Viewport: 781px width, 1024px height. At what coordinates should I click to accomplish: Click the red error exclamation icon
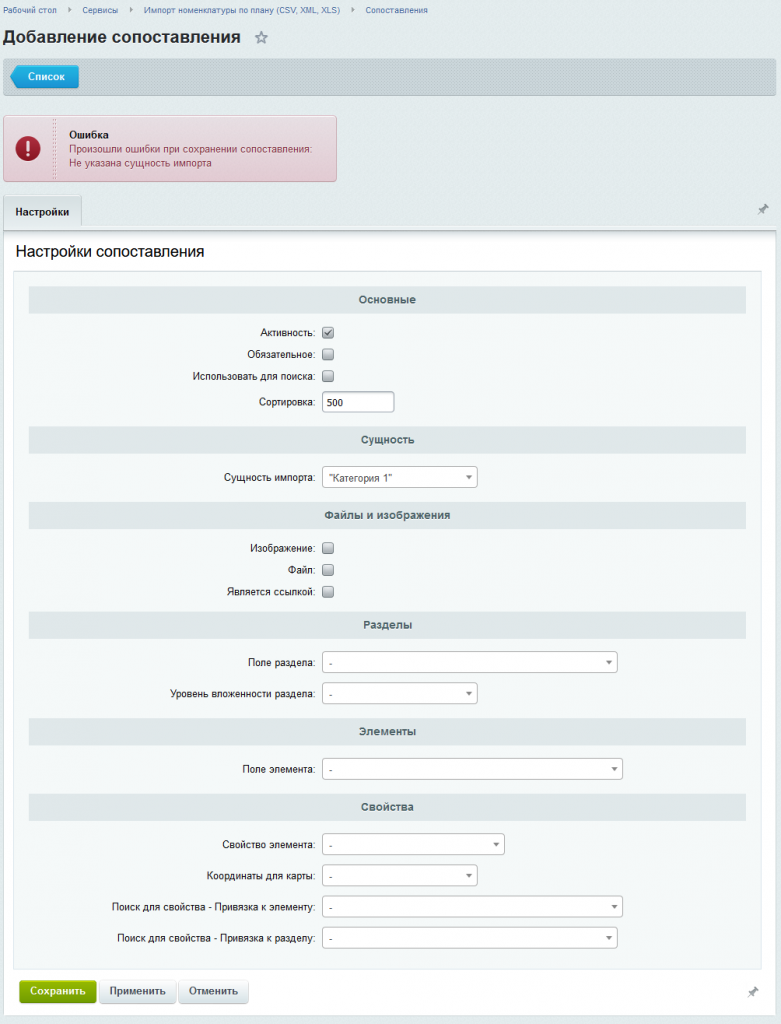[x=28, y=149]
